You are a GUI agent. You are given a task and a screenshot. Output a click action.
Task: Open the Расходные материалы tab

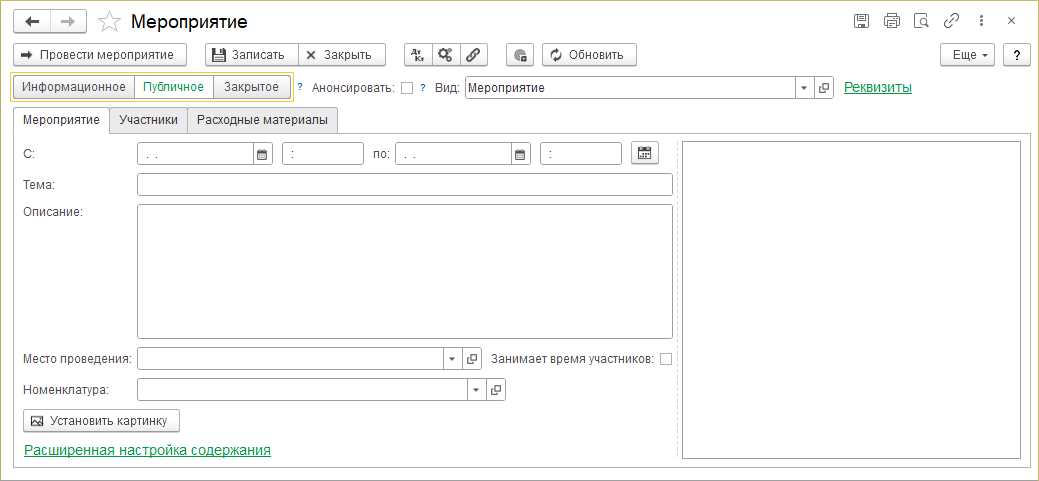pyautogui.click(x=262, y=120)
